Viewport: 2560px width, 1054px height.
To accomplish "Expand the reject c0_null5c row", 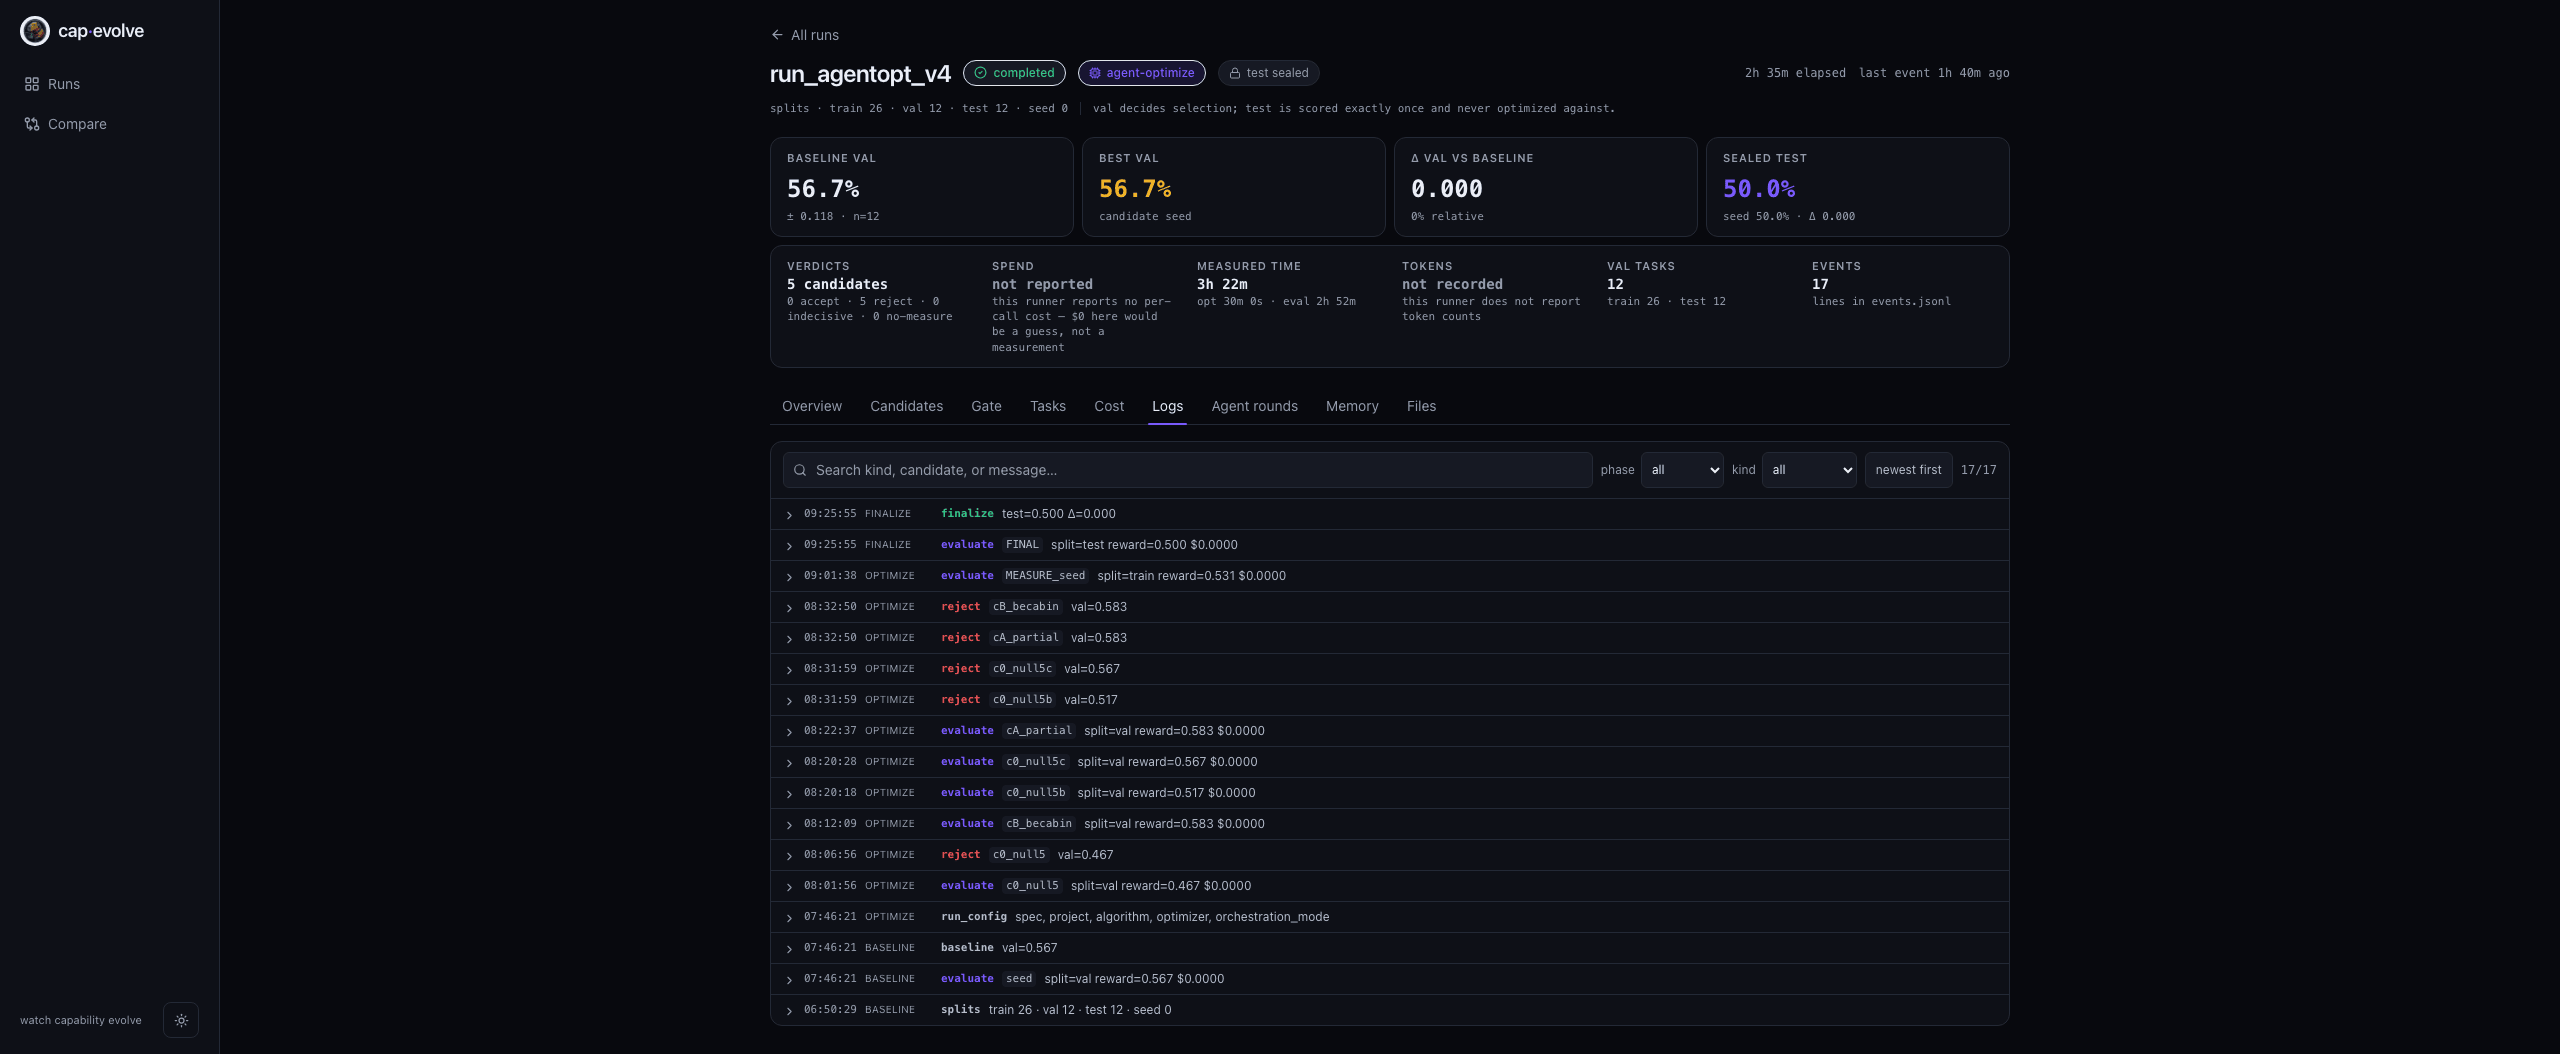I will pos(1389,669).
